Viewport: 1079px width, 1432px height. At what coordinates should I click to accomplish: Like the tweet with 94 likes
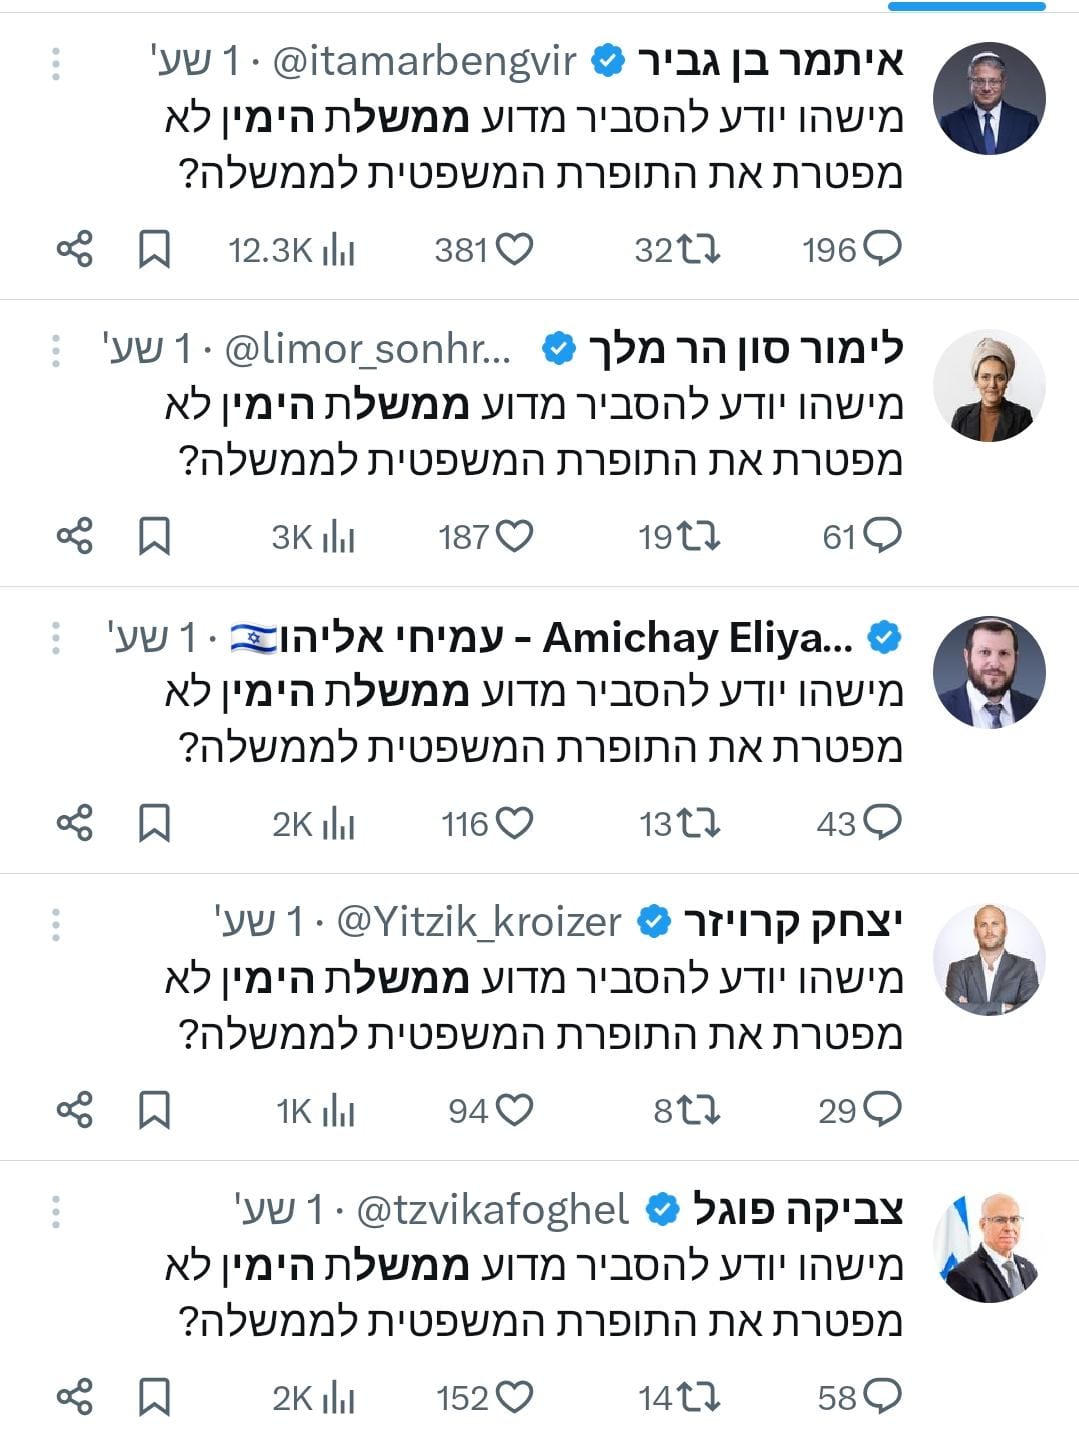tap(514, 1110)
